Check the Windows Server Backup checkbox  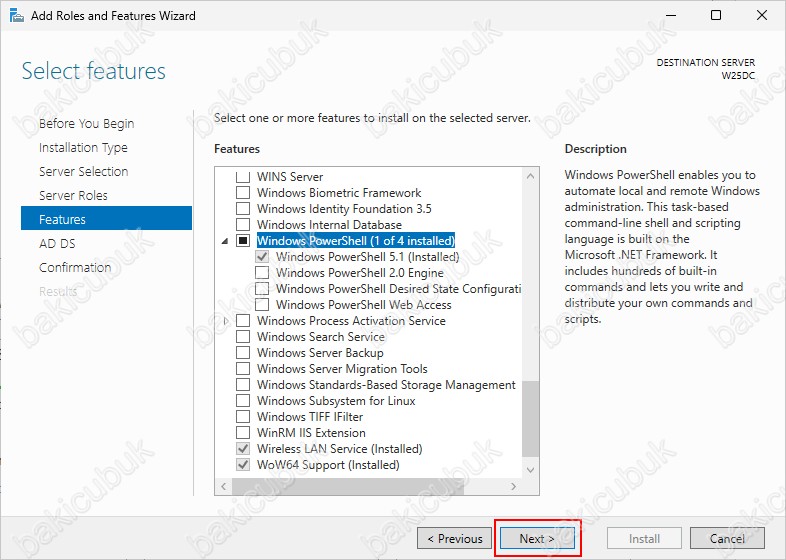[x=243, y=353]
